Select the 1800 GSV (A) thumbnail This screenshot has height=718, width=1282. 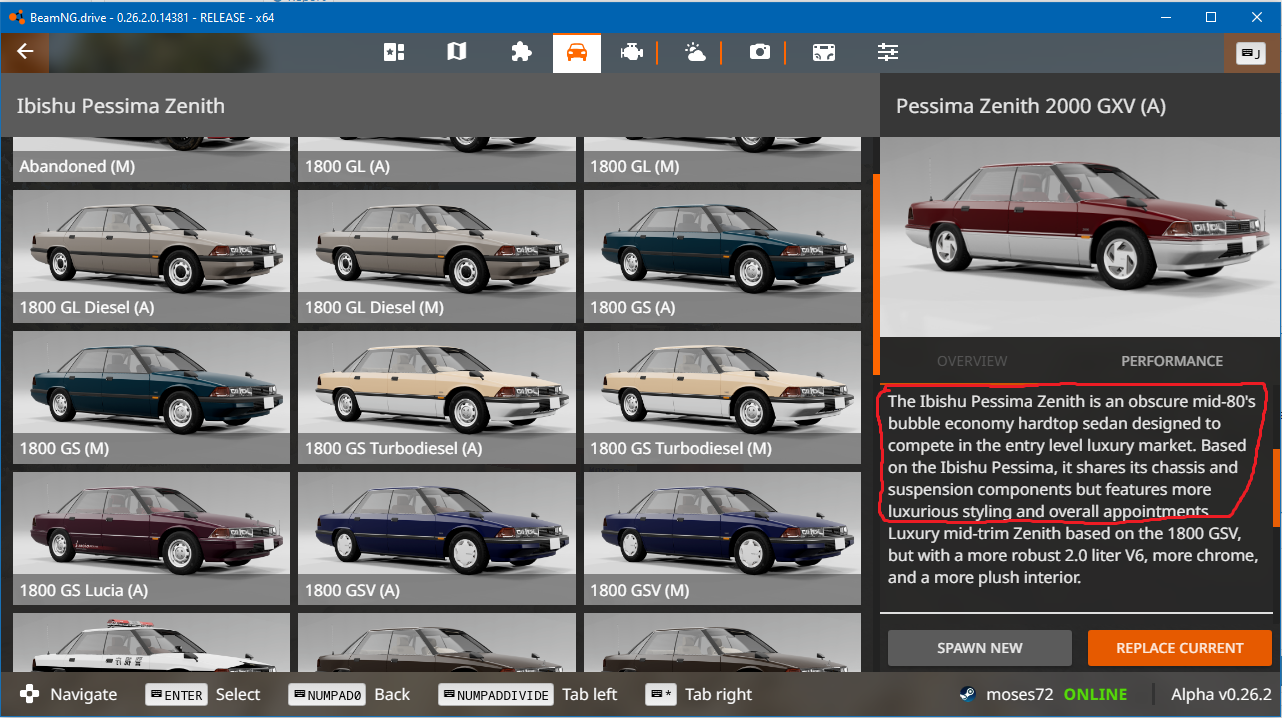(x=437, y=538)
